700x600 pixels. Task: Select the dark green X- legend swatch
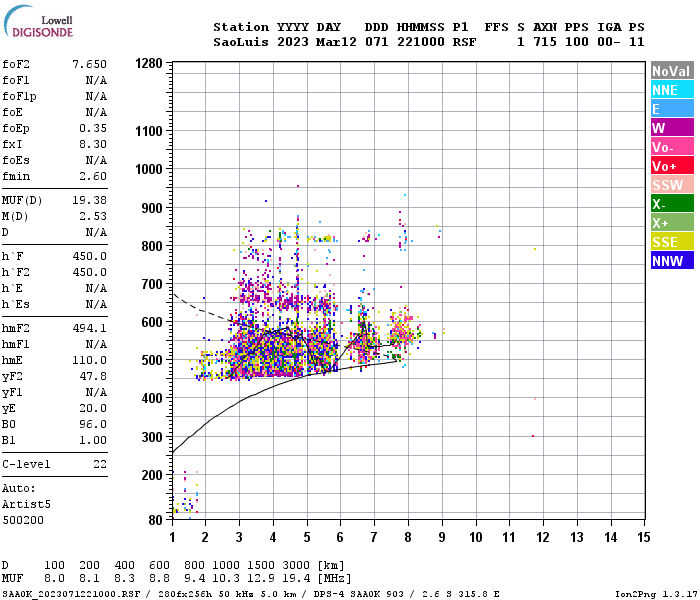coord(672,204)
